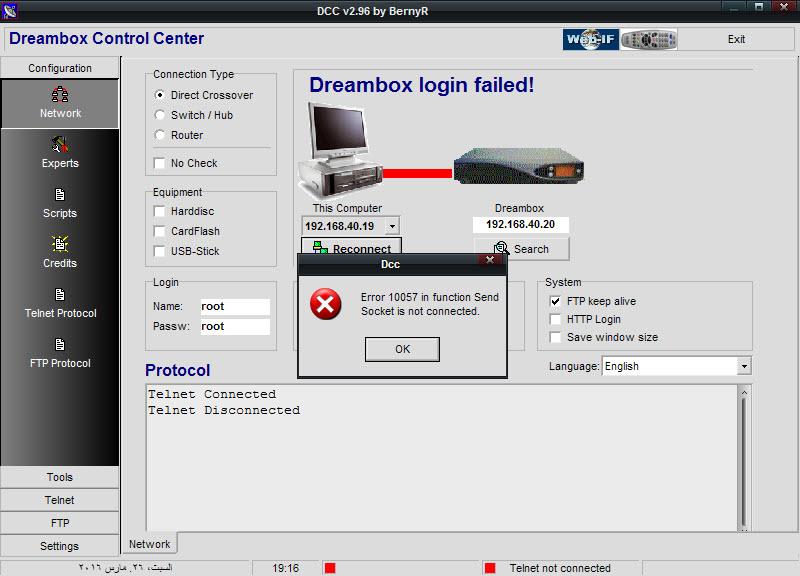Open the FTP Protocol log icon
The image size is (800, 576).
point(60,344)
